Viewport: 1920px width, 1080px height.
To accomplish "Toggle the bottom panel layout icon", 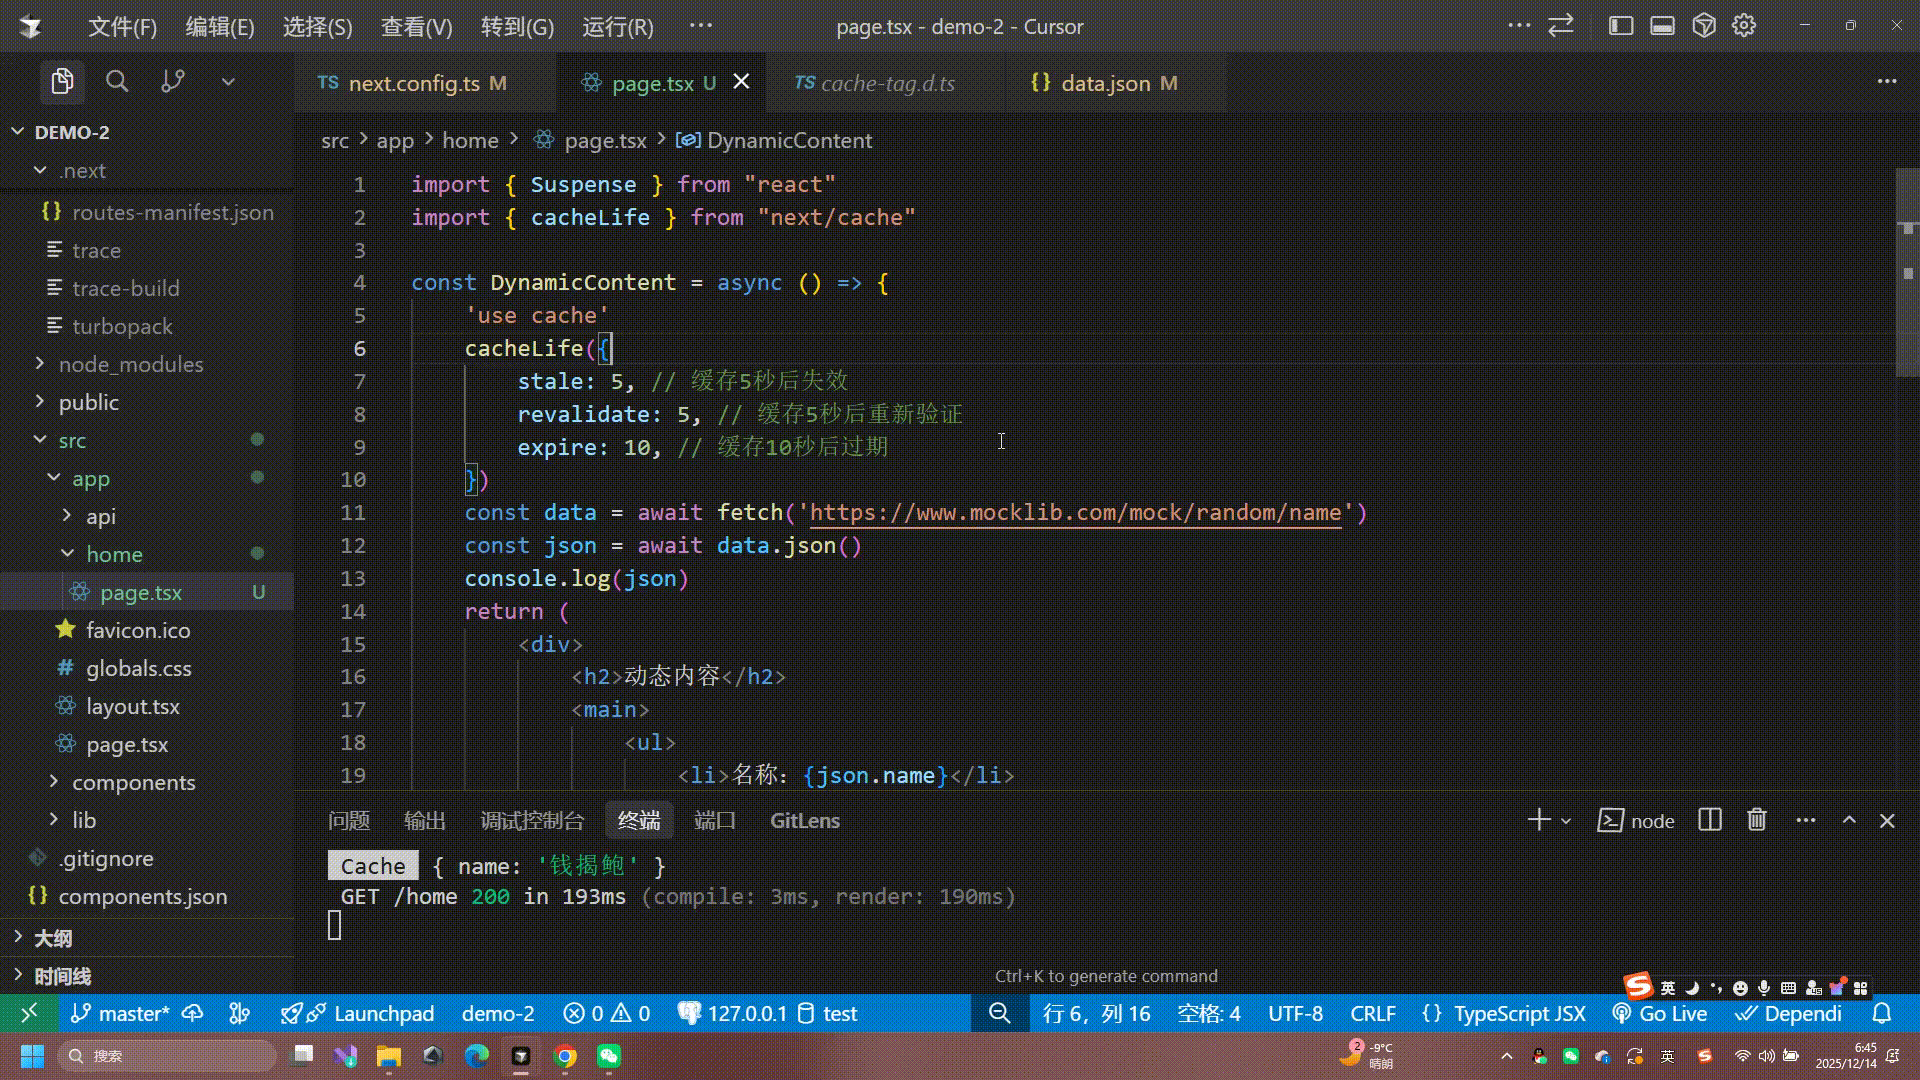I will [1662, 26].
